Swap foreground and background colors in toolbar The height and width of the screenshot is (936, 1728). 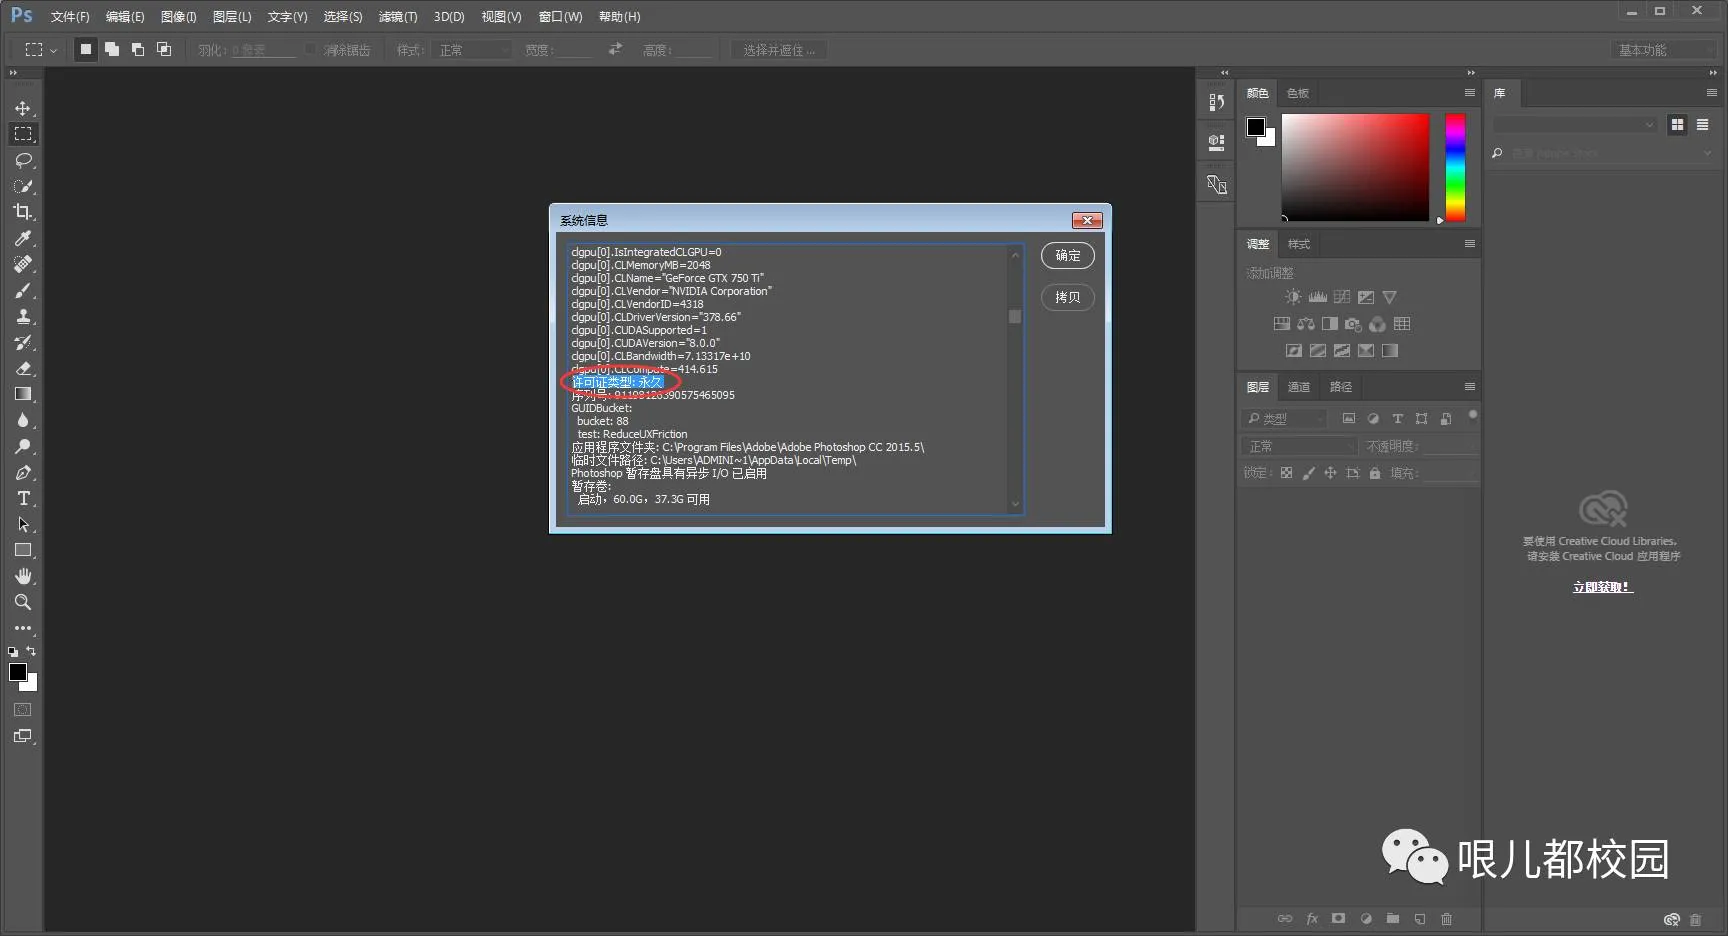[x=31, y=651]
